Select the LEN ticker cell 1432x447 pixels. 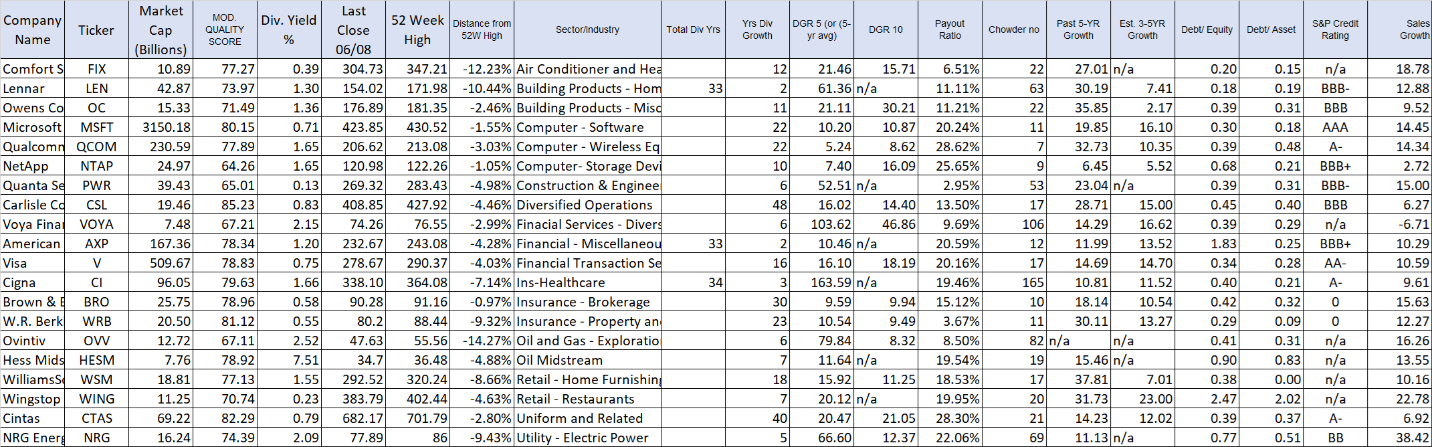click(97, 88)
